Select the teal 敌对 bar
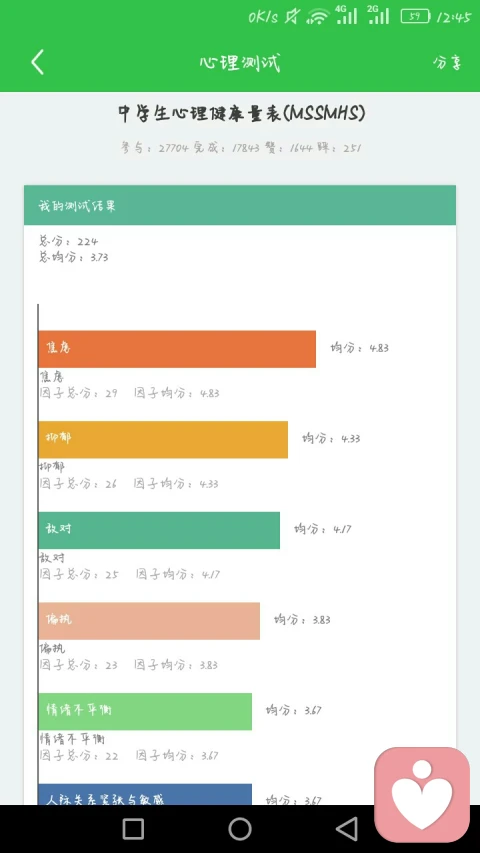Screen dimensions: 480x853 click(159, 530)
